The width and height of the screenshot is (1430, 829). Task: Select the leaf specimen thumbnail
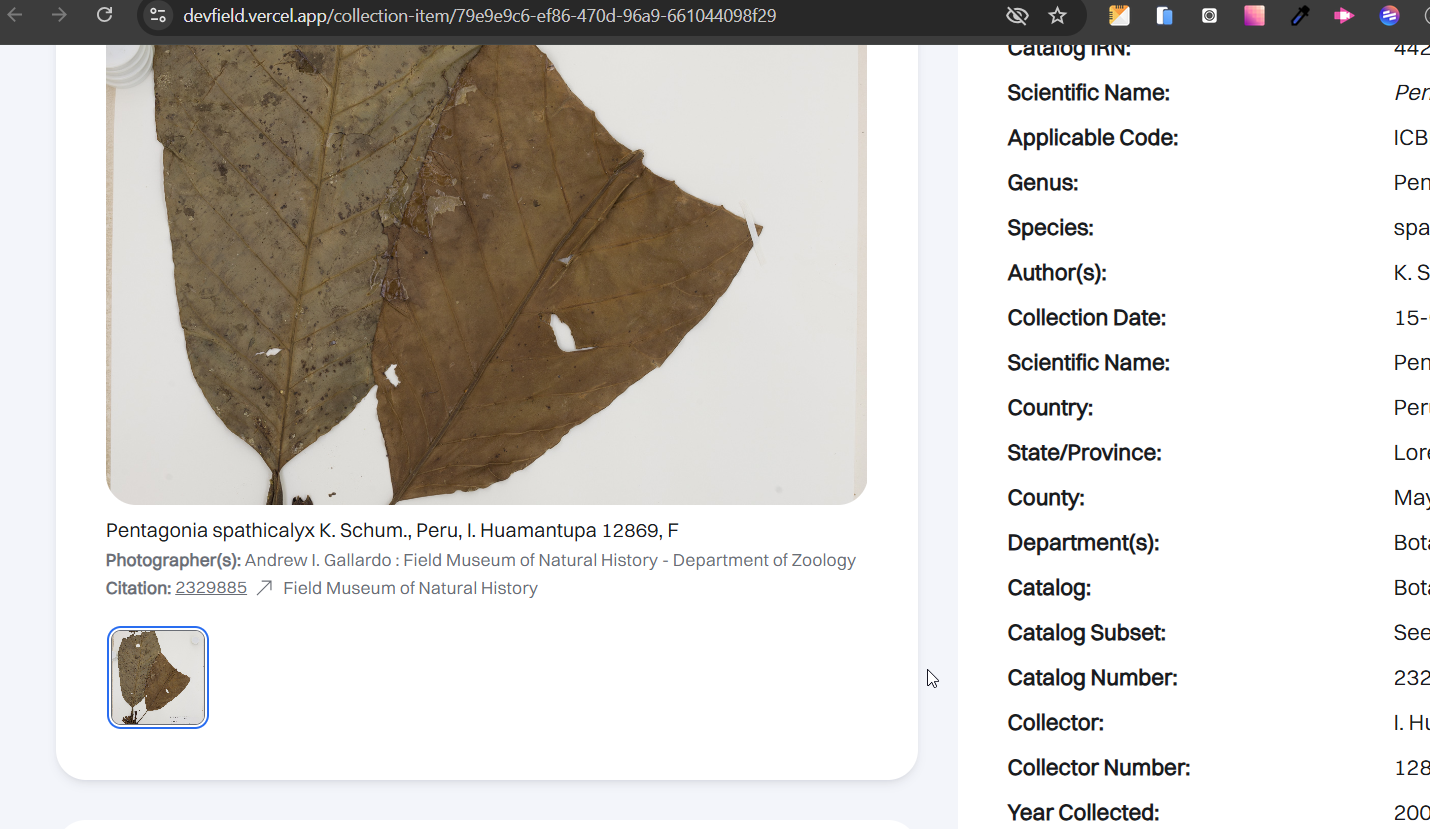tap(158, 677)
